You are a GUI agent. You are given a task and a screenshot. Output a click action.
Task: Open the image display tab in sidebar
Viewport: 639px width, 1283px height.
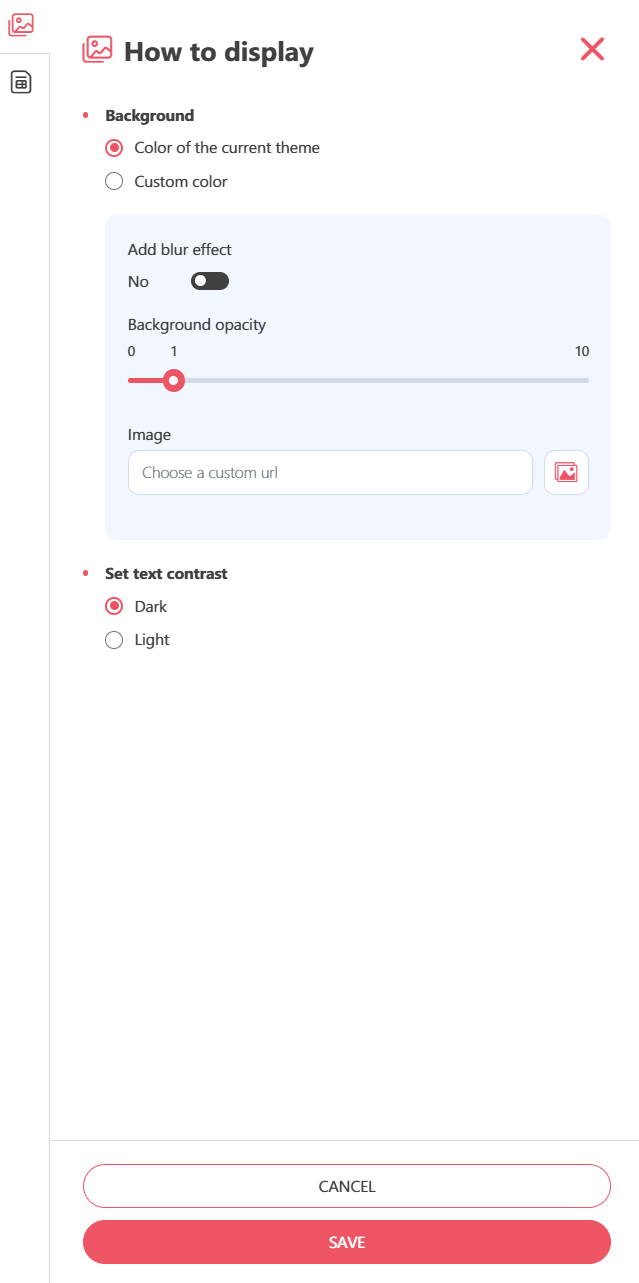(21, 25)
